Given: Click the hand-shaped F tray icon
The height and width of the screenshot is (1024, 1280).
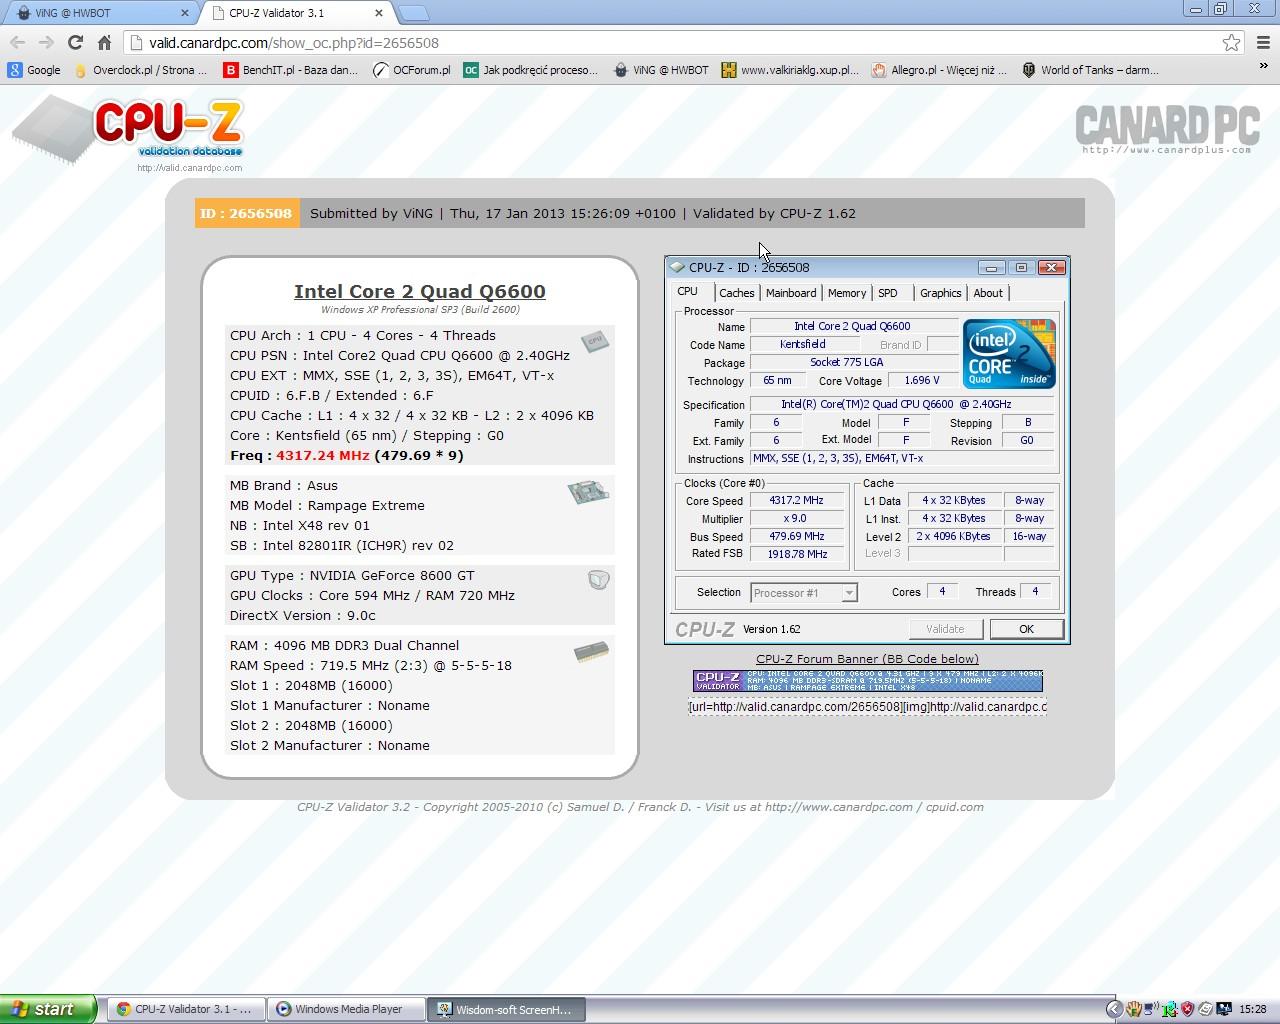Looking at the screenshot, I should pyautogui.click(x=1134, y=1009).
